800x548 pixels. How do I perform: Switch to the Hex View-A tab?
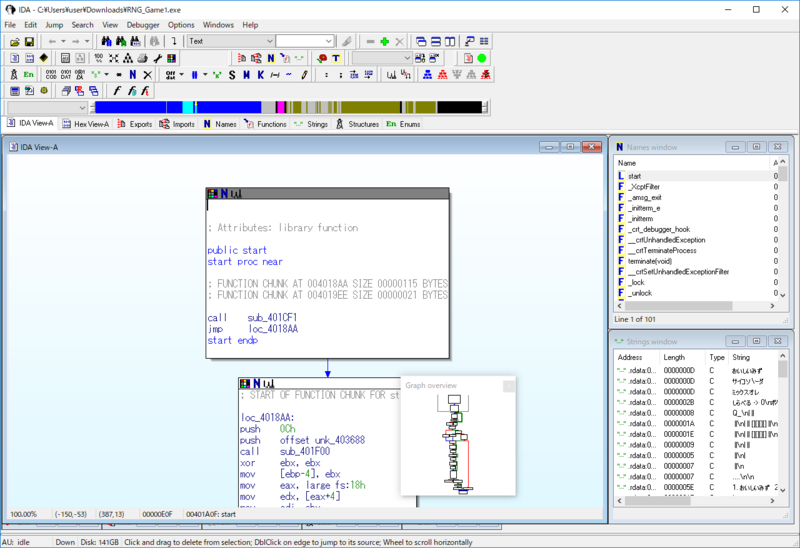coord(86,124)
